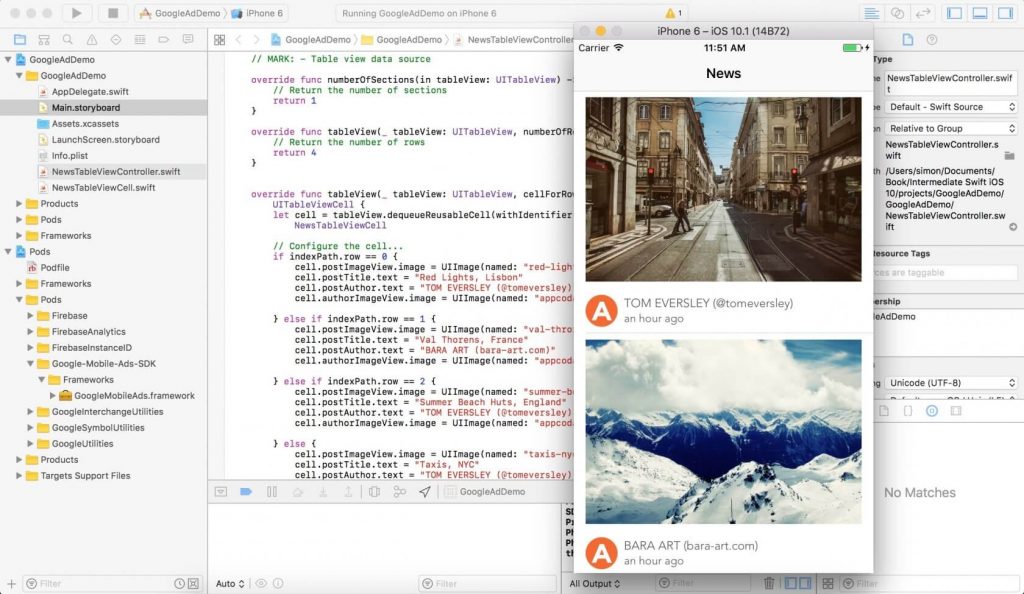Select iPhone 6 in the scheme selector
Viewport: 1024px width, 594px height.
coord(262,14)
